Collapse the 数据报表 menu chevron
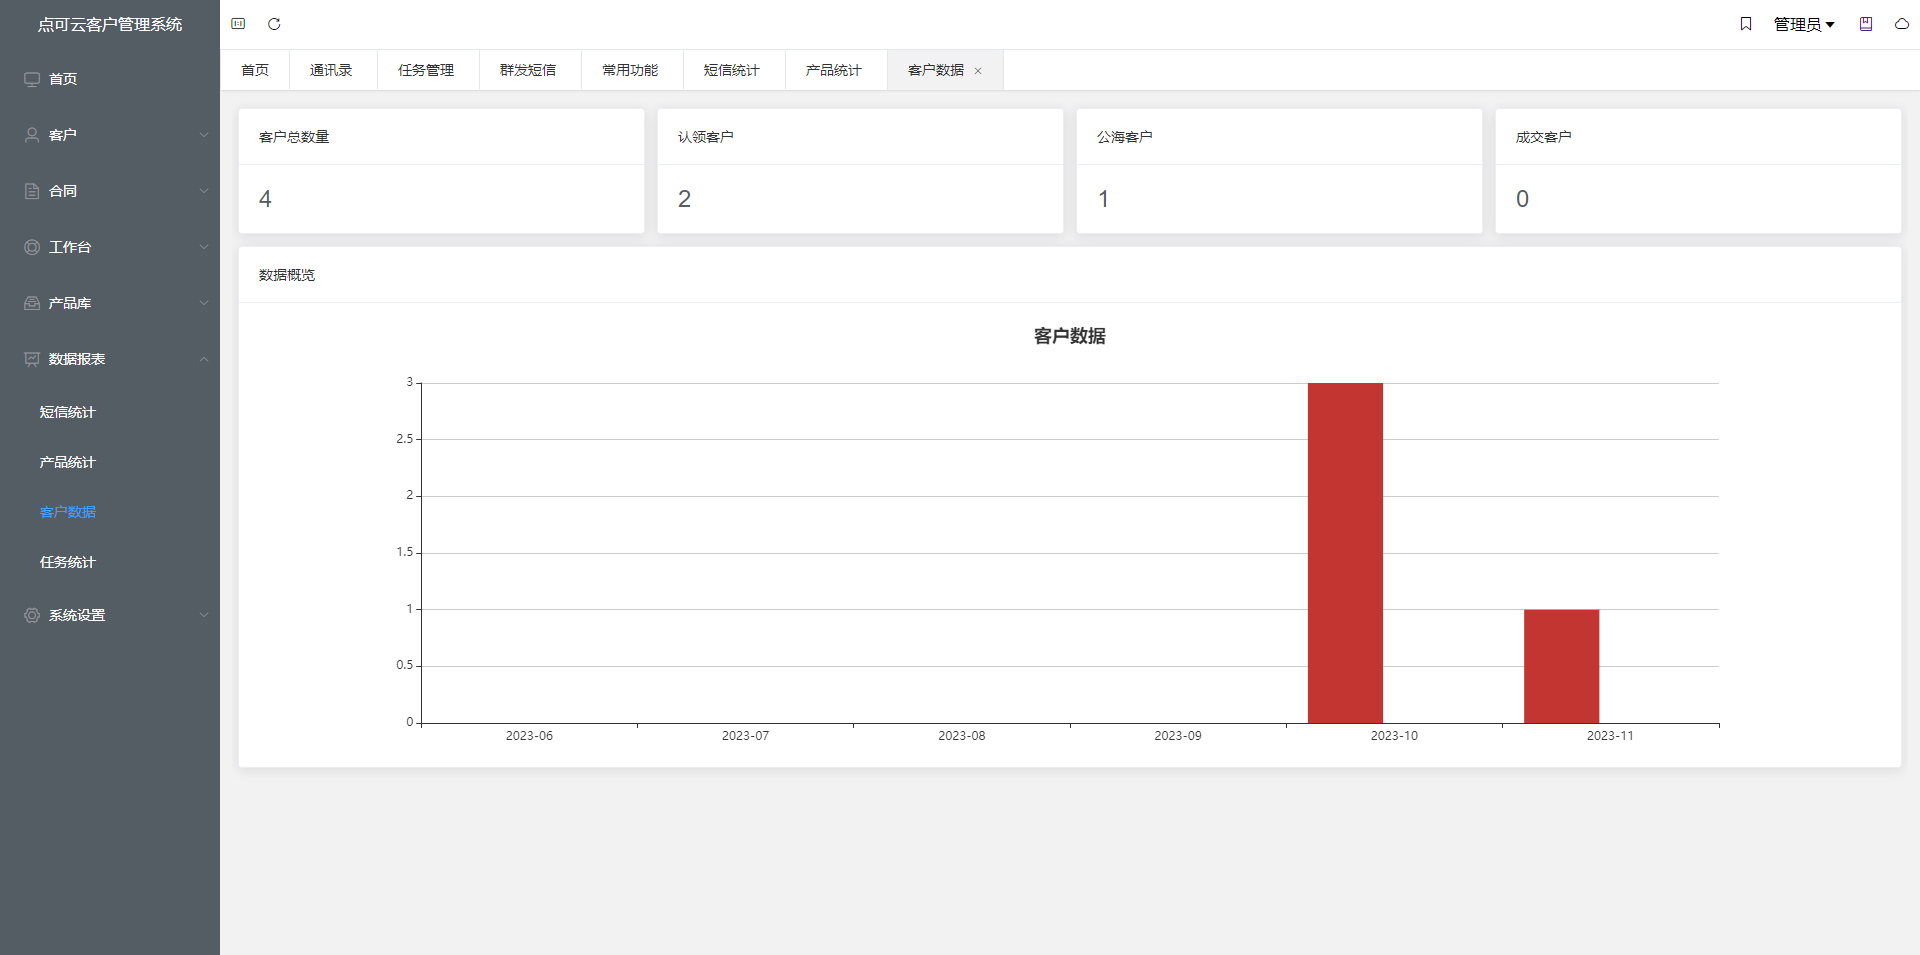This screenshot has height=955, width=1920. pos(204,359)
